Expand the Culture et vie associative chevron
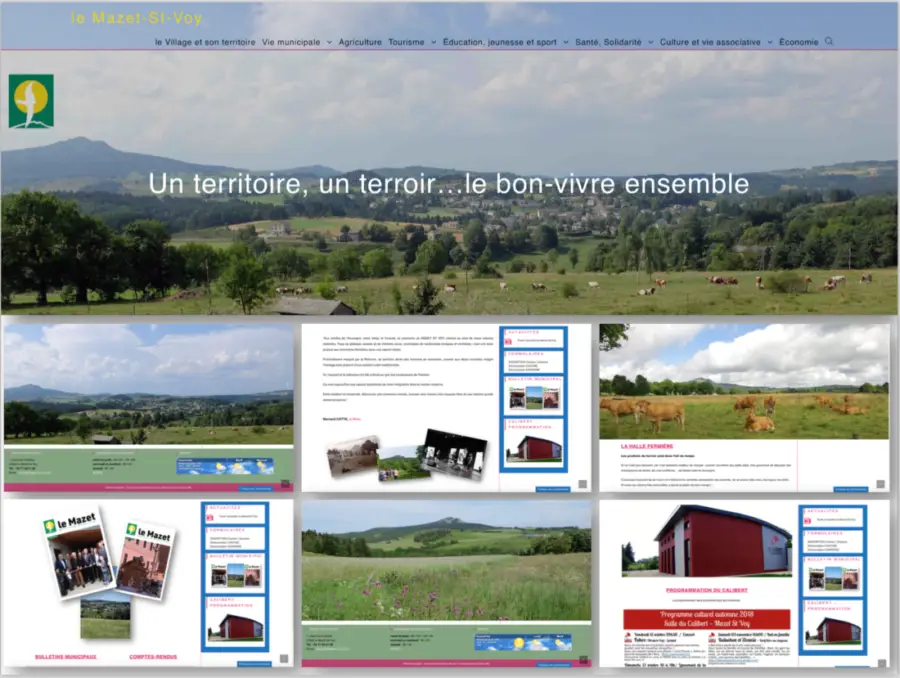 point(769,42)
